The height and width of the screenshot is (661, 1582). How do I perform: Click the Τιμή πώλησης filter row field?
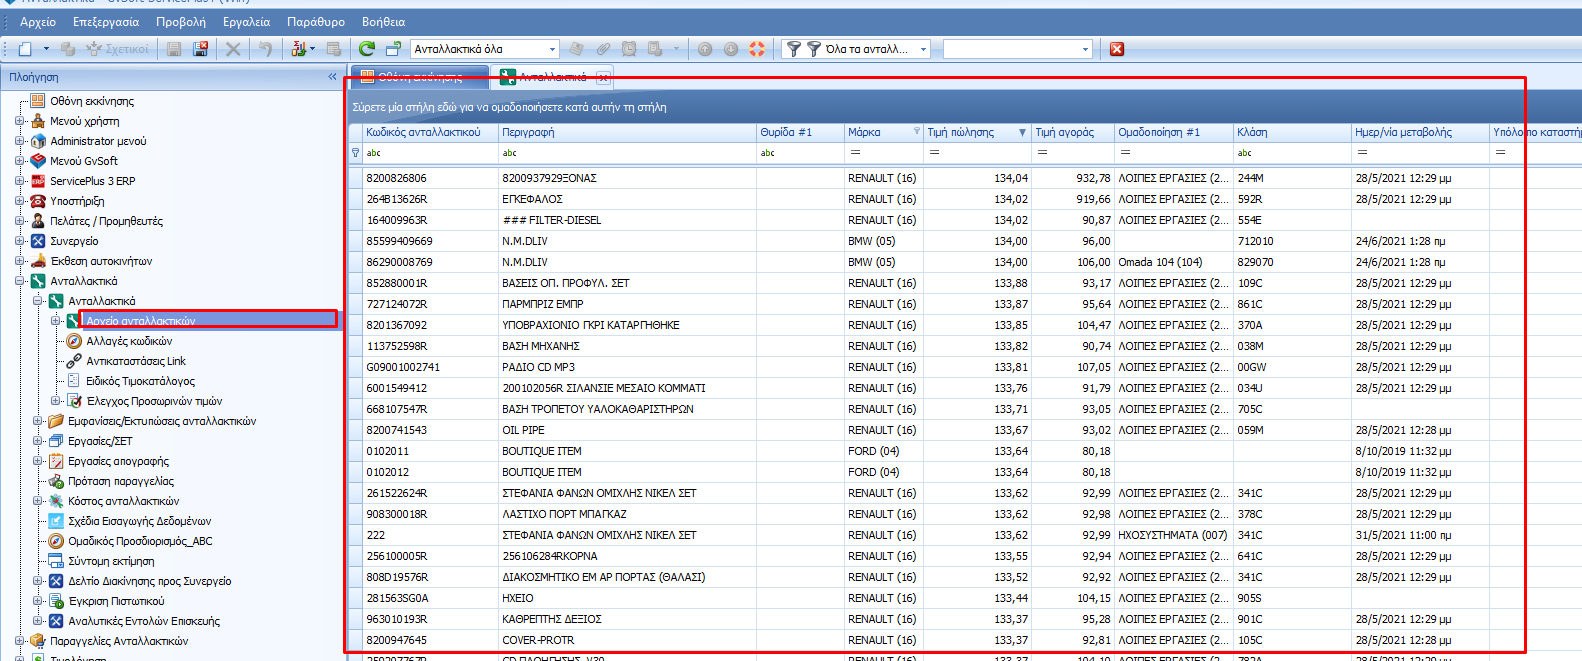977,153
